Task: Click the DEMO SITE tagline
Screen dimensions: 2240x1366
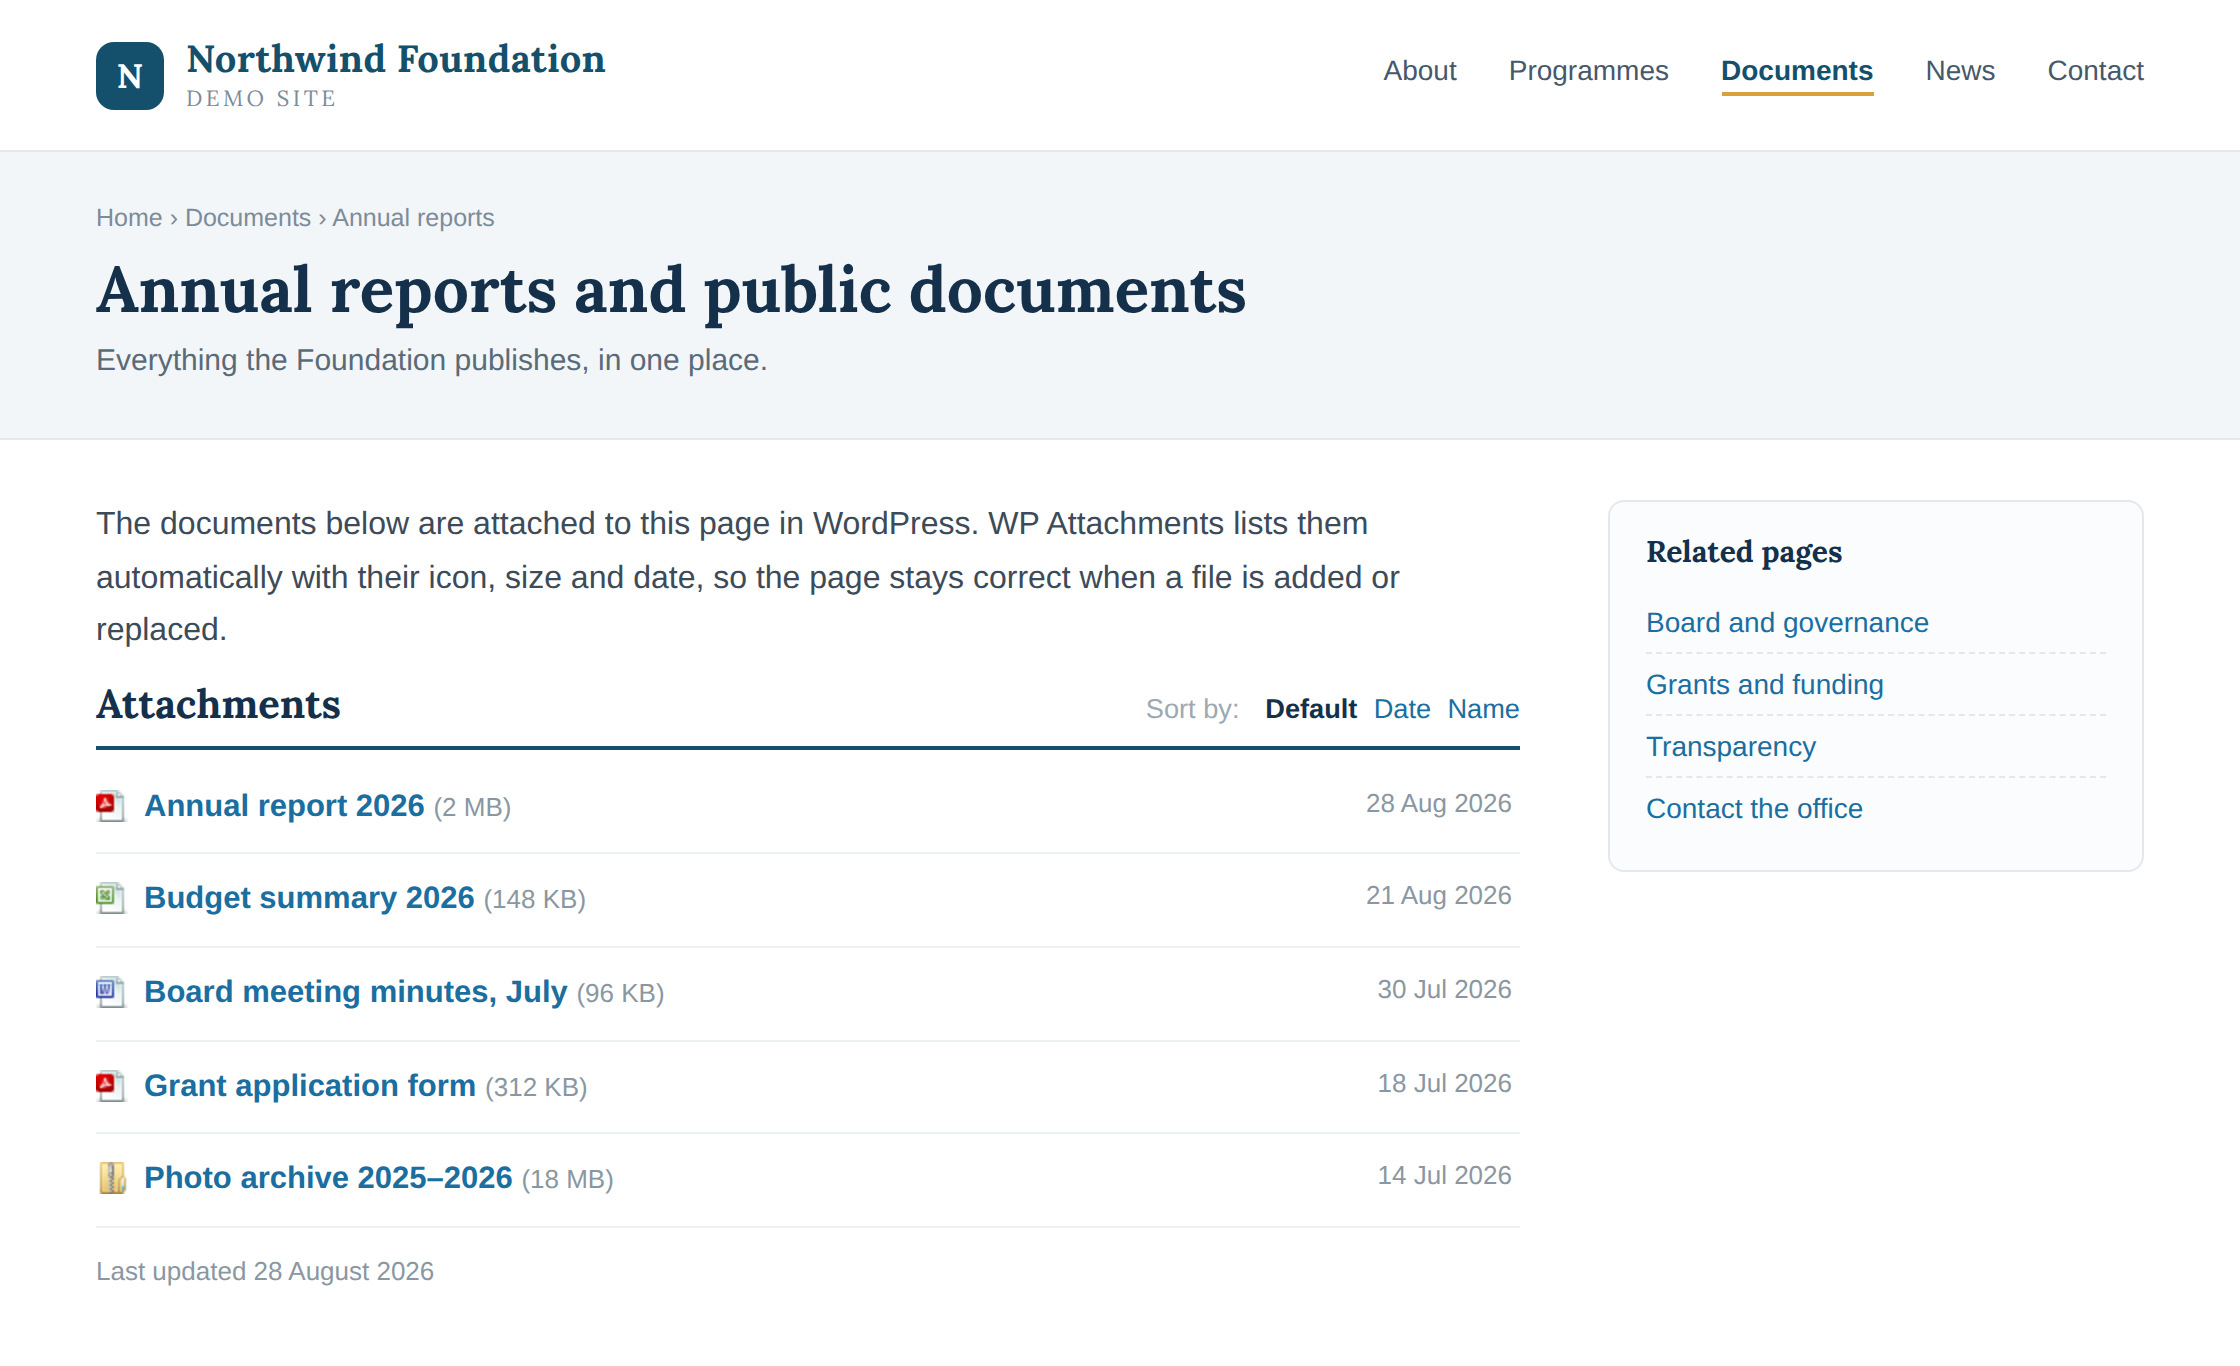Action: (261, 99)
